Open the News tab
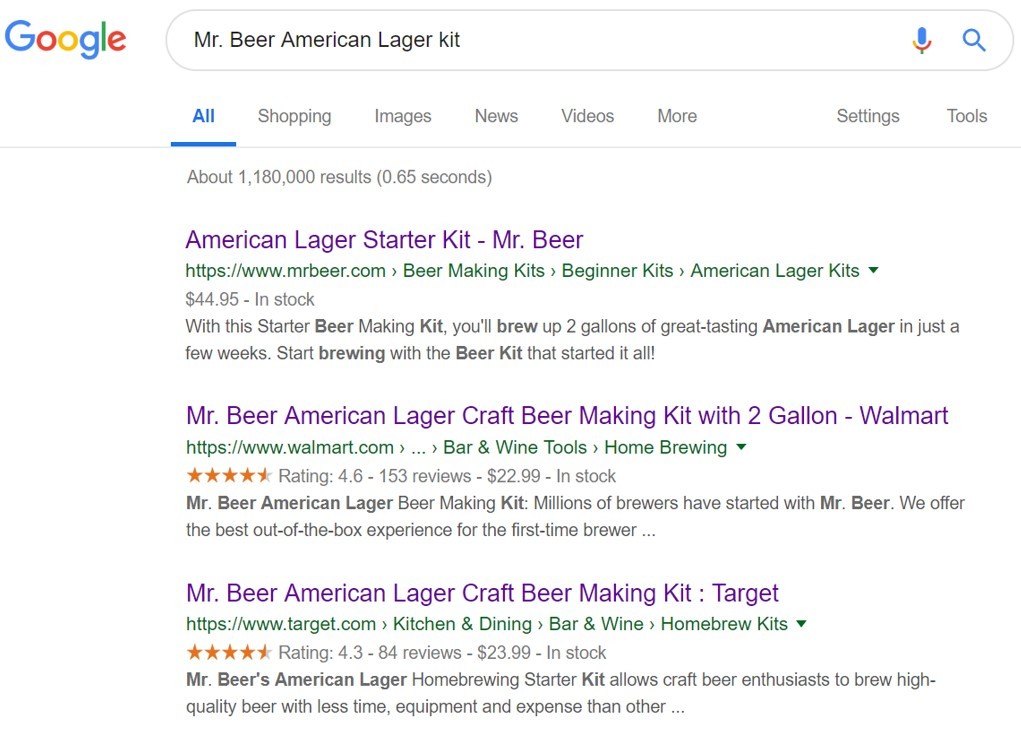 tap(496, 116)
